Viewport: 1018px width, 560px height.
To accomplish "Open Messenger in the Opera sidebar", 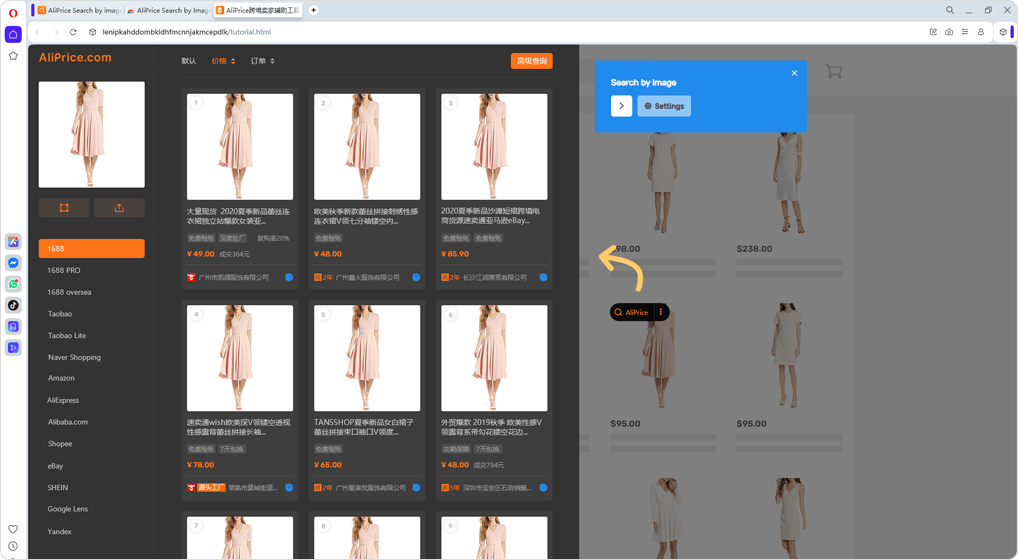I will click(x=13, y=263).
